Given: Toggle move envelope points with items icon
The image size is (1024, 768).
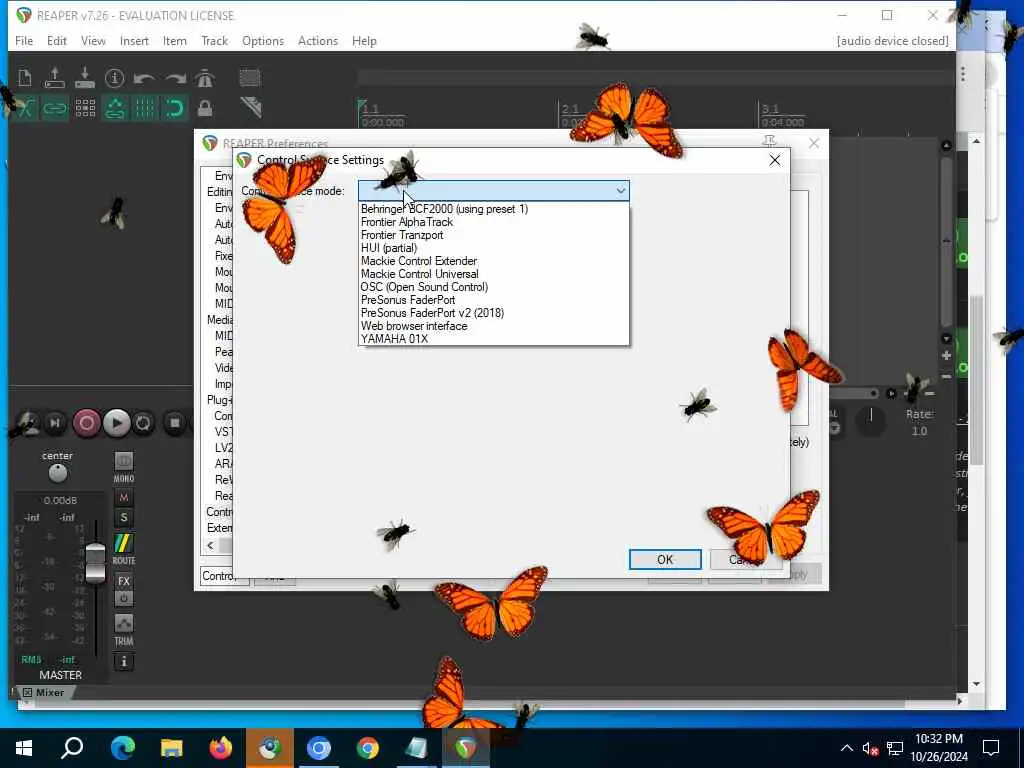Looking at the screenshot, I should [115, 108].
